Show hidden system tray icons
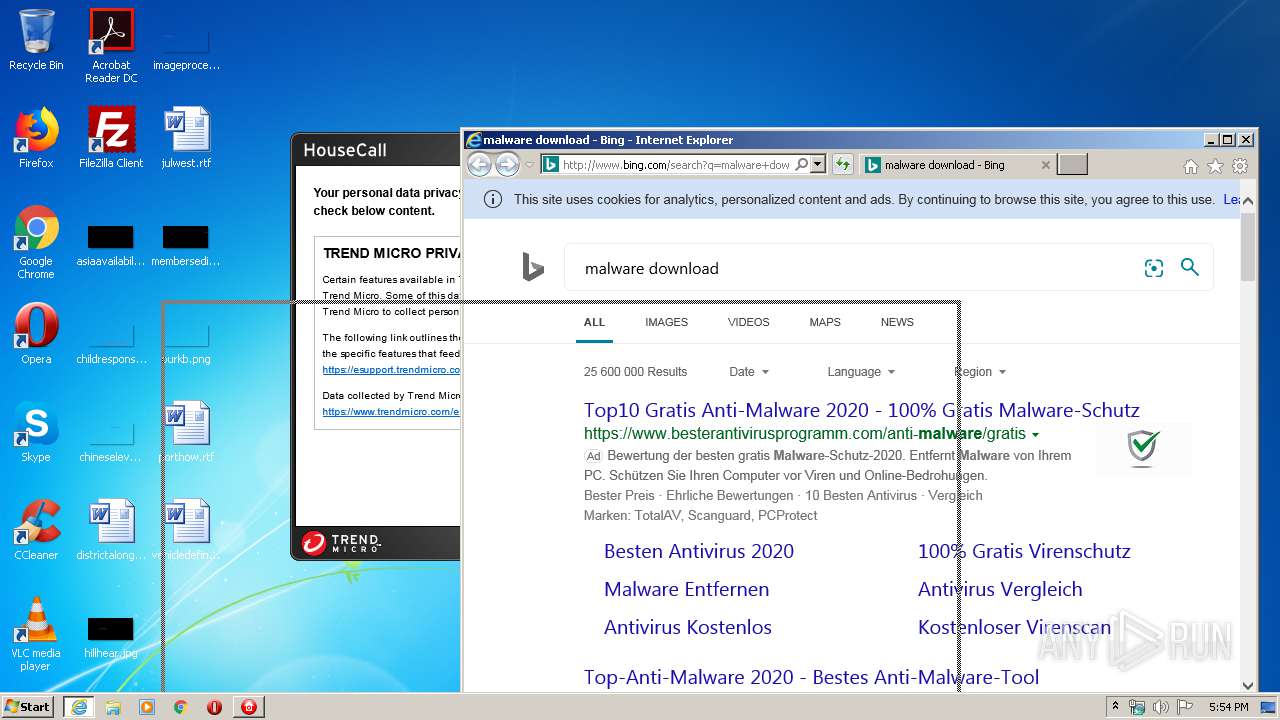 [1115, 707]
